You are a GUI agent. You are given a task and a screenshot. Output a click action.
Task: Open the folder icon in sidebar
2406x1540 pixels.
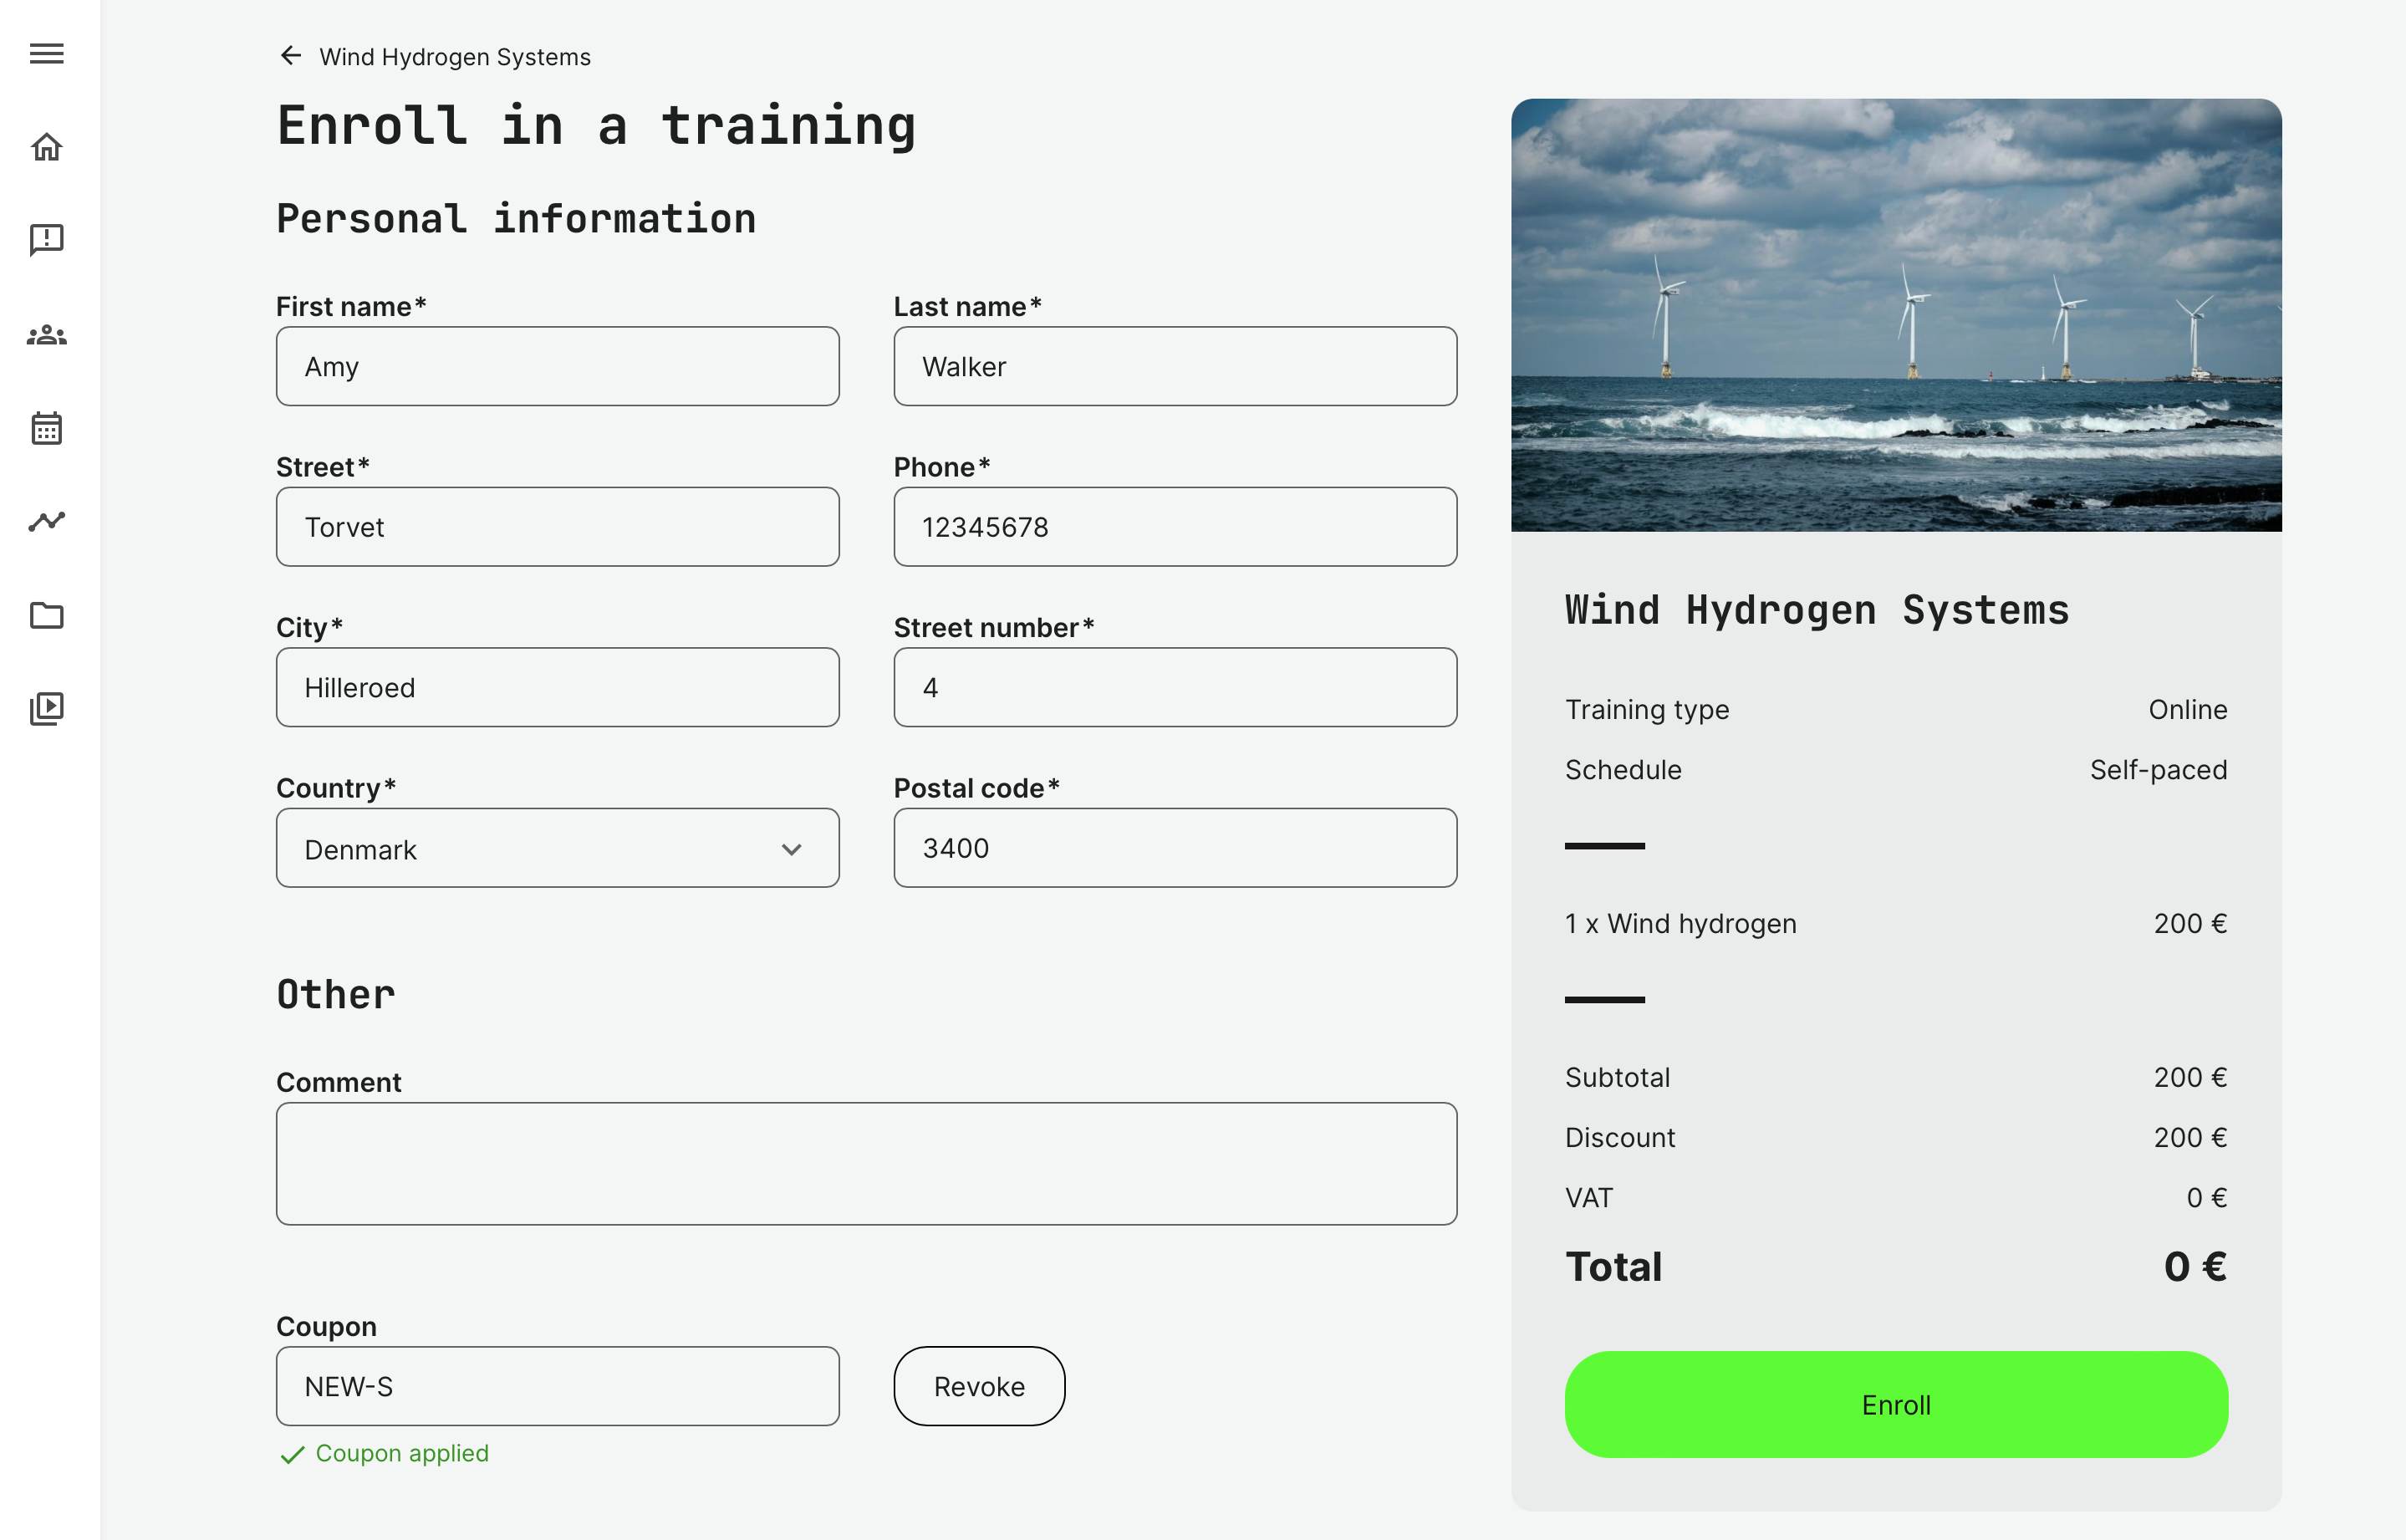46,615
